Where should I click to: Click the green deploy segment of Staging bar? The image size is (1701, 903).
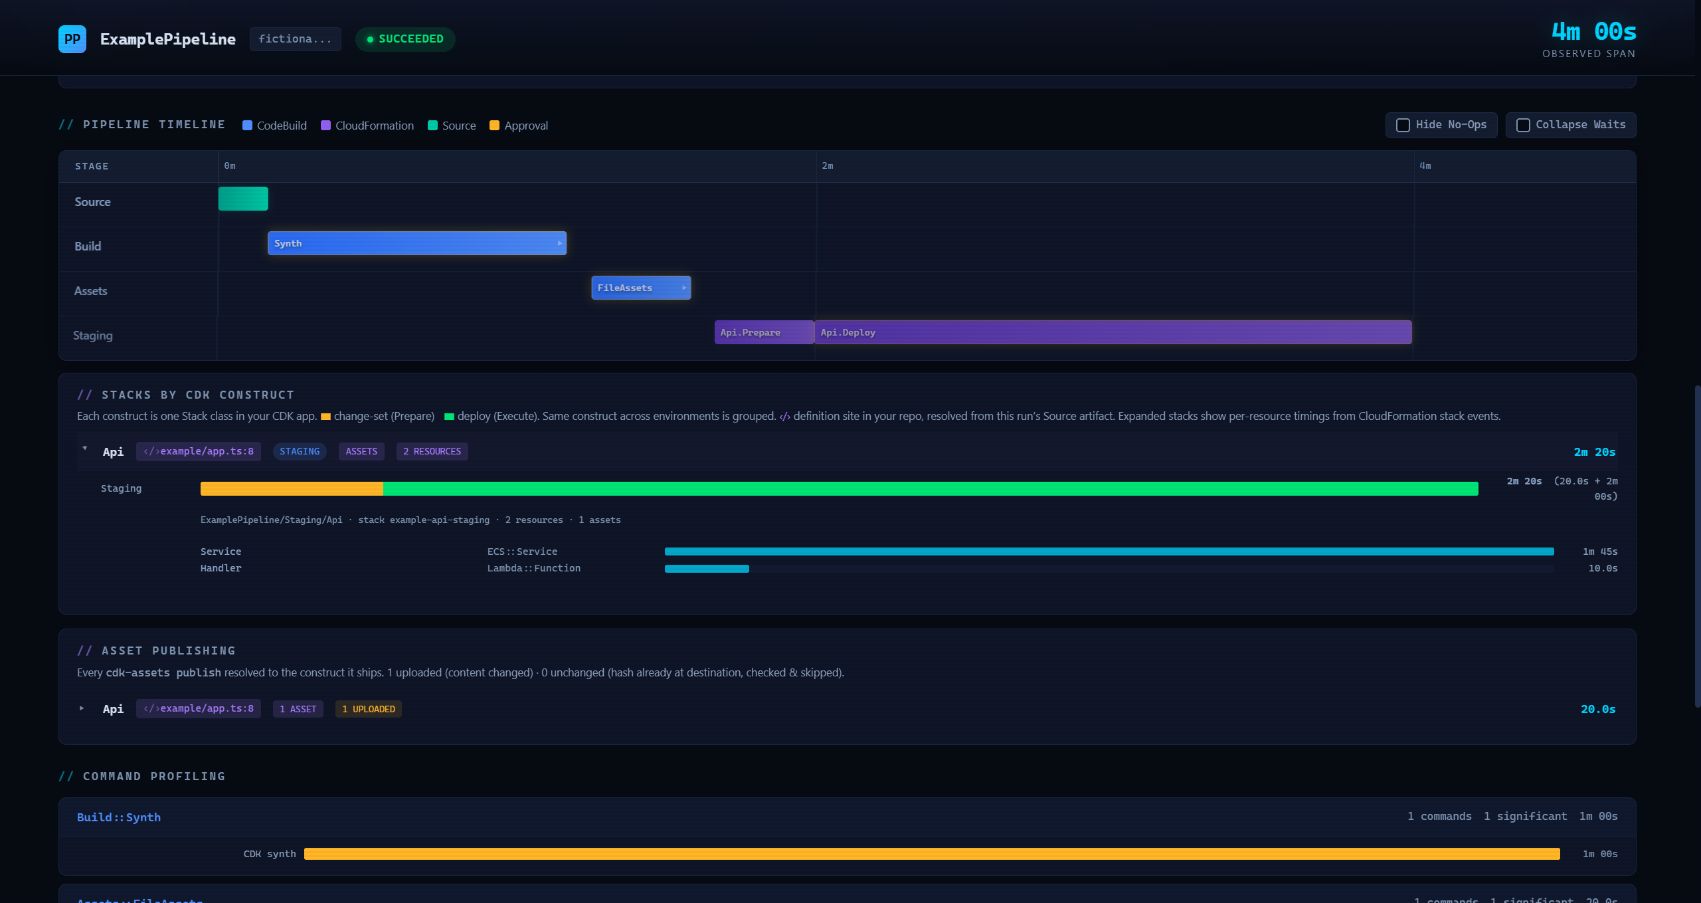tap(930, 489)
